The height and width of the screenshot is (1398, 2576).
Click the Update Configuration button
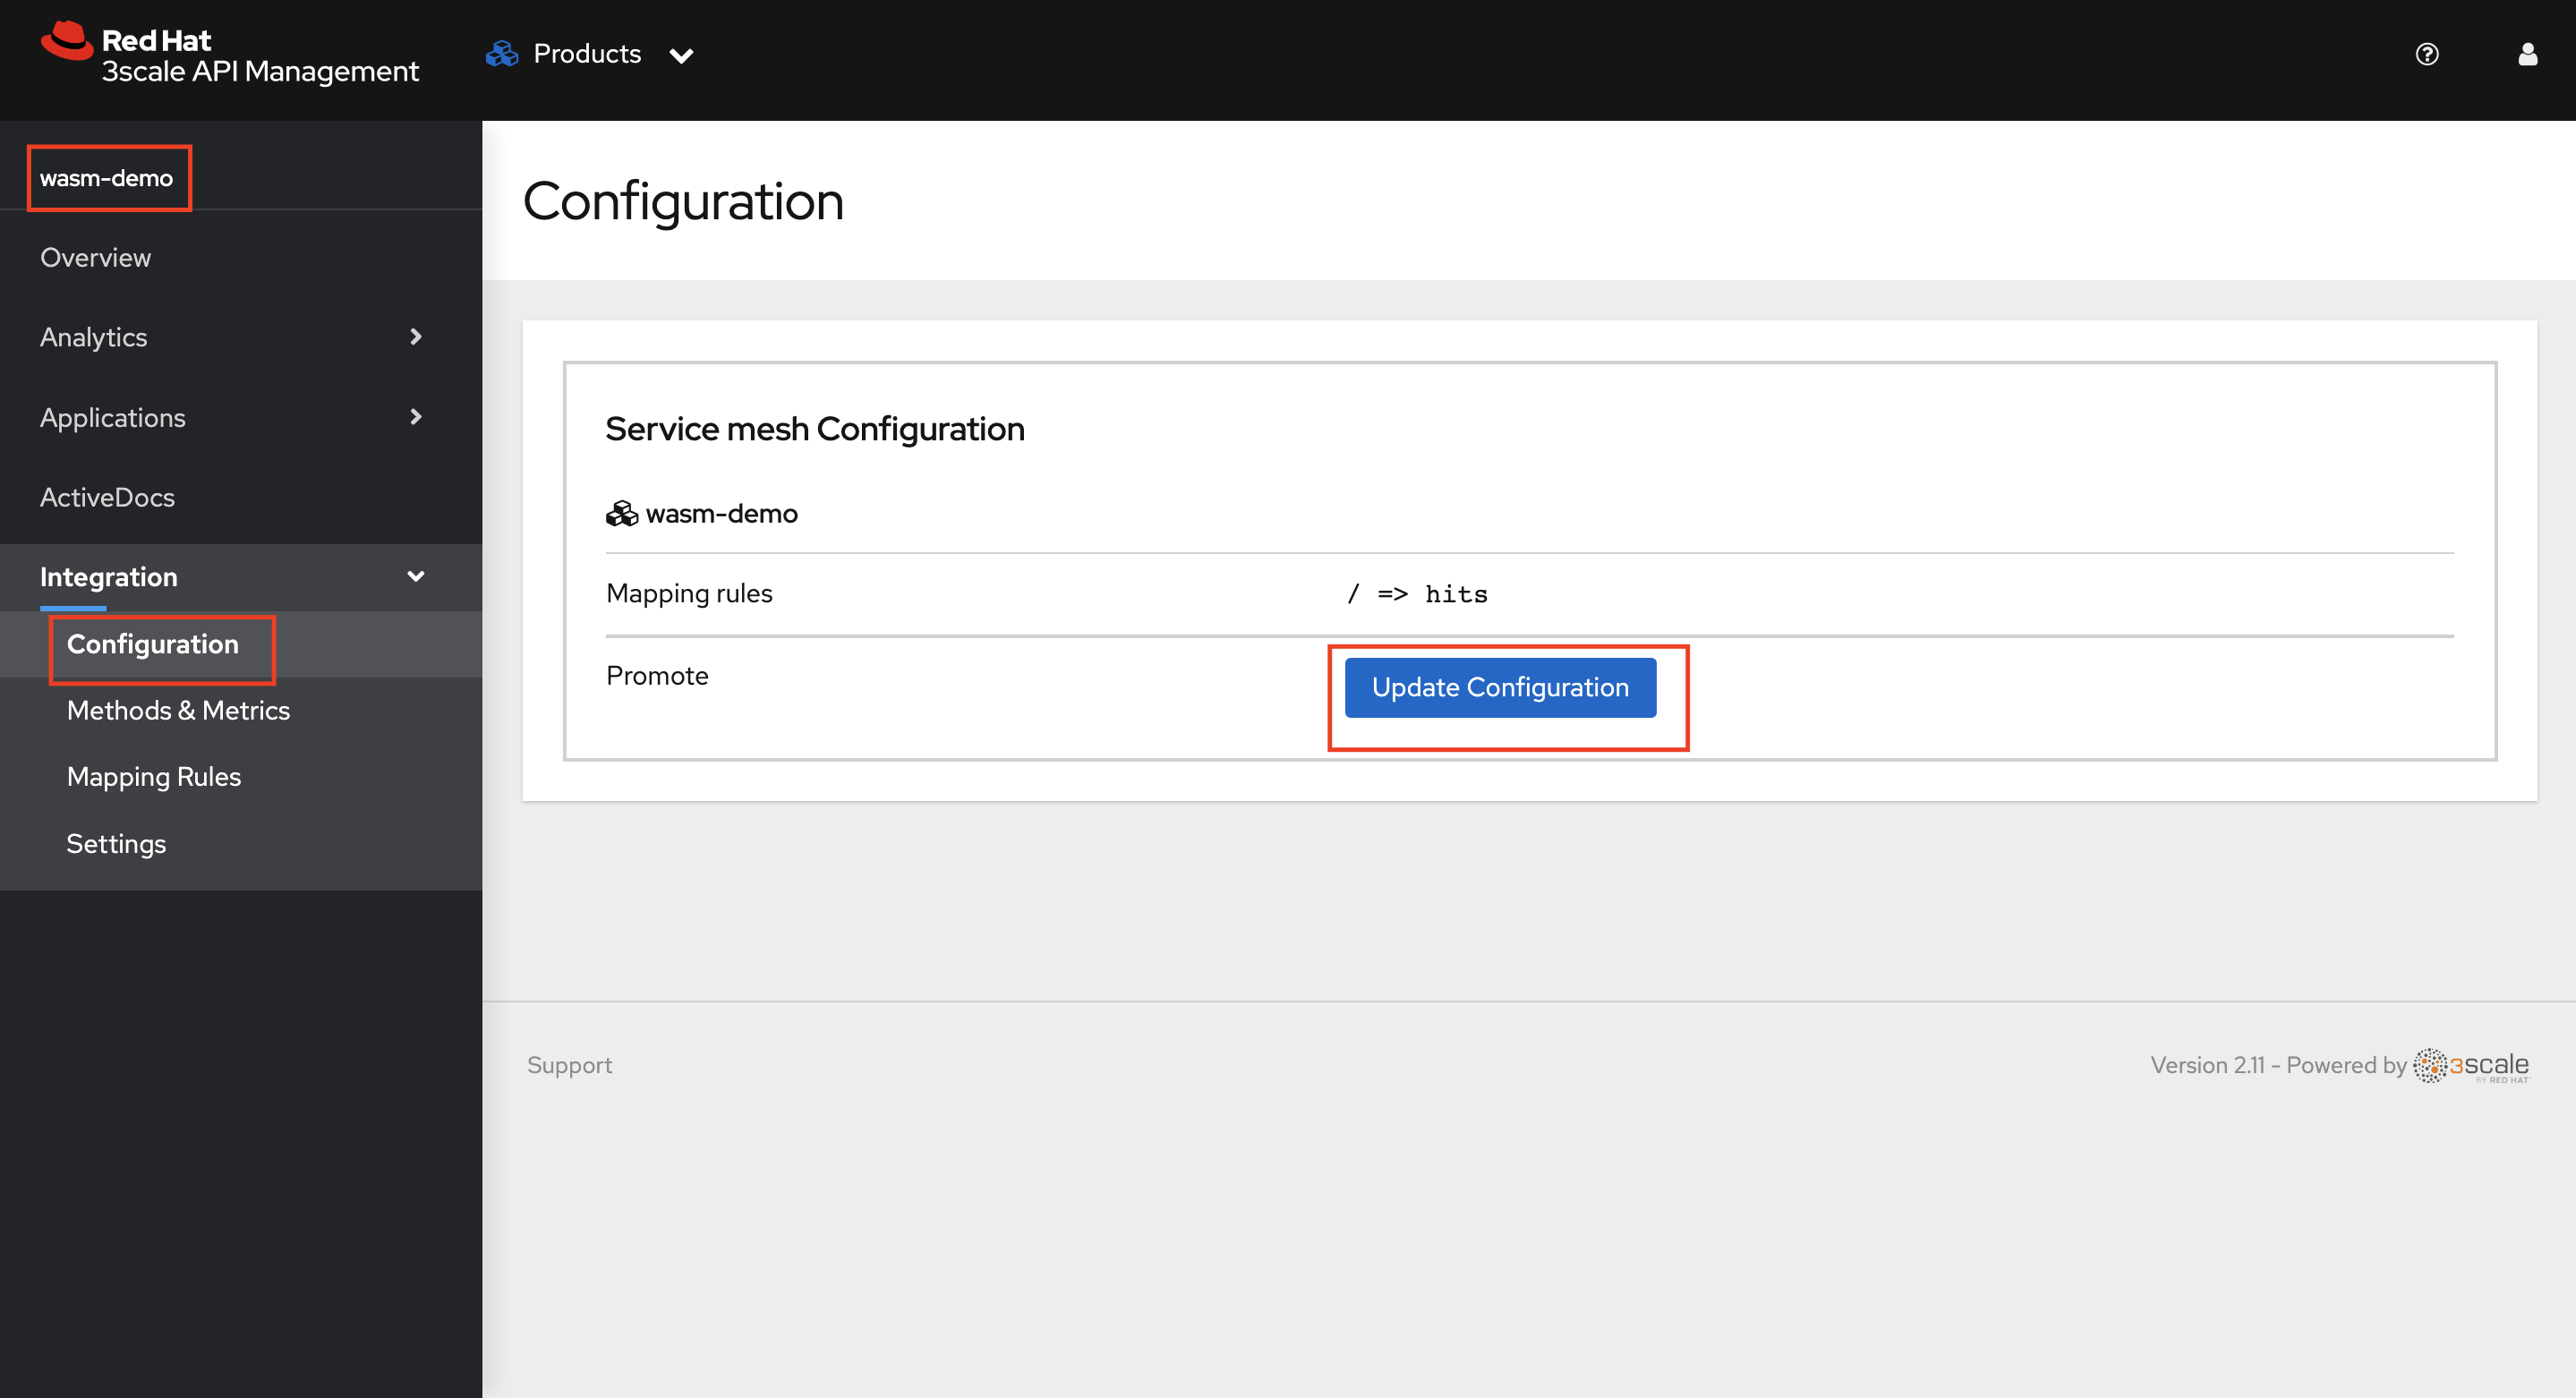(x=1500, y=687)
